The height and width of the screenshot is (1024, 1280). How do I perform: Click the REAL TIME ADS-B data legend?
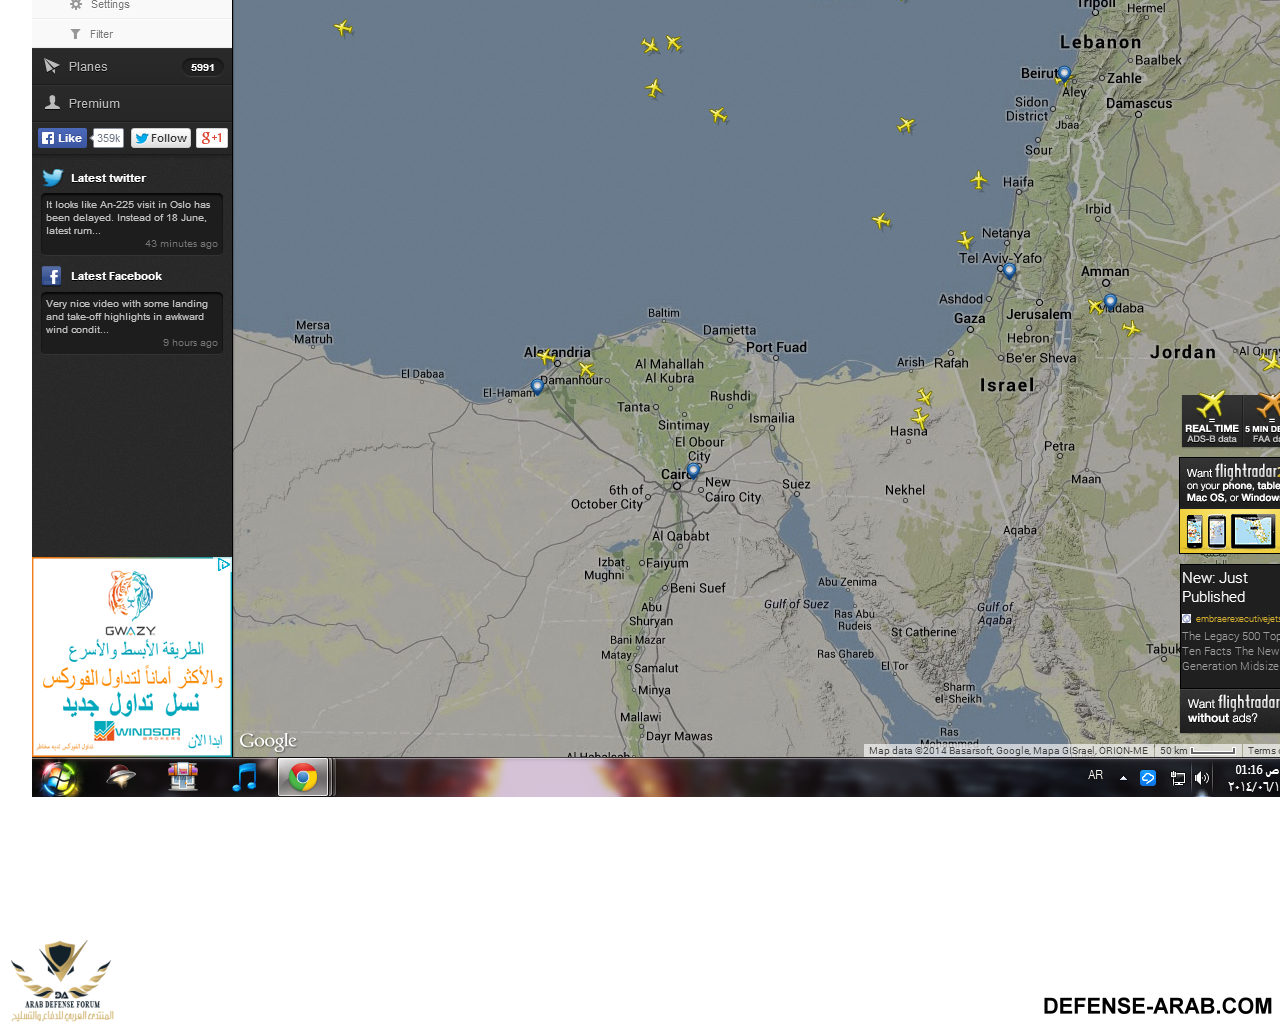tap(1211, 420)
